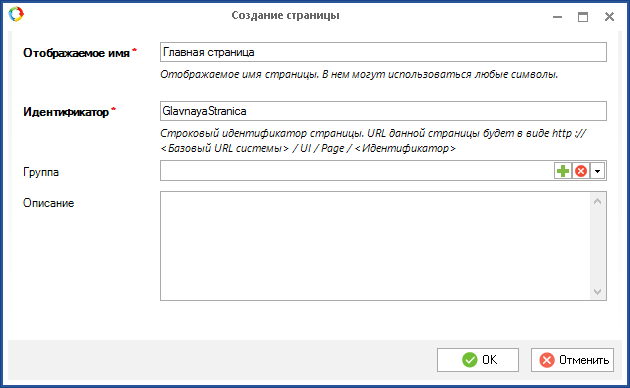Click the green plus icon in Группа field
The image size is (630, 388).
(563, 171)
